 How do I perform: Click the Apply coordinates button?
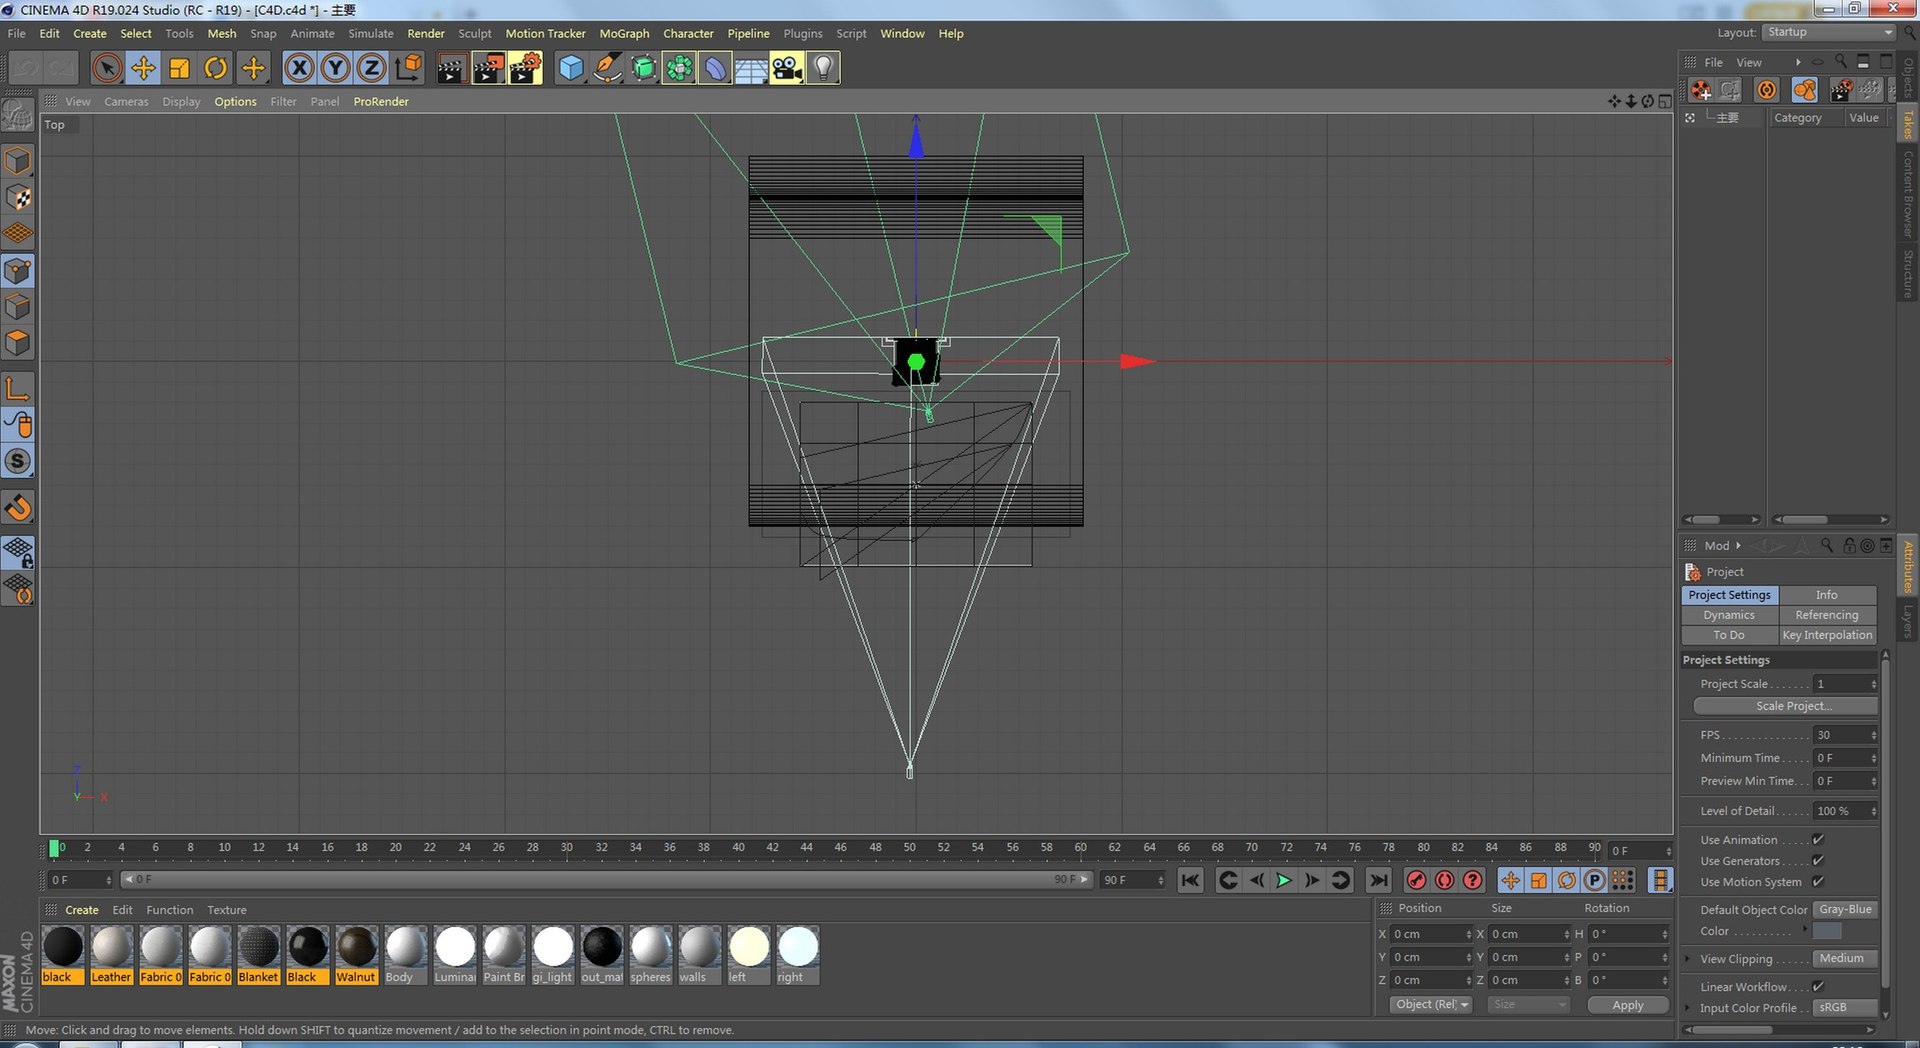coord(1628,1005)
